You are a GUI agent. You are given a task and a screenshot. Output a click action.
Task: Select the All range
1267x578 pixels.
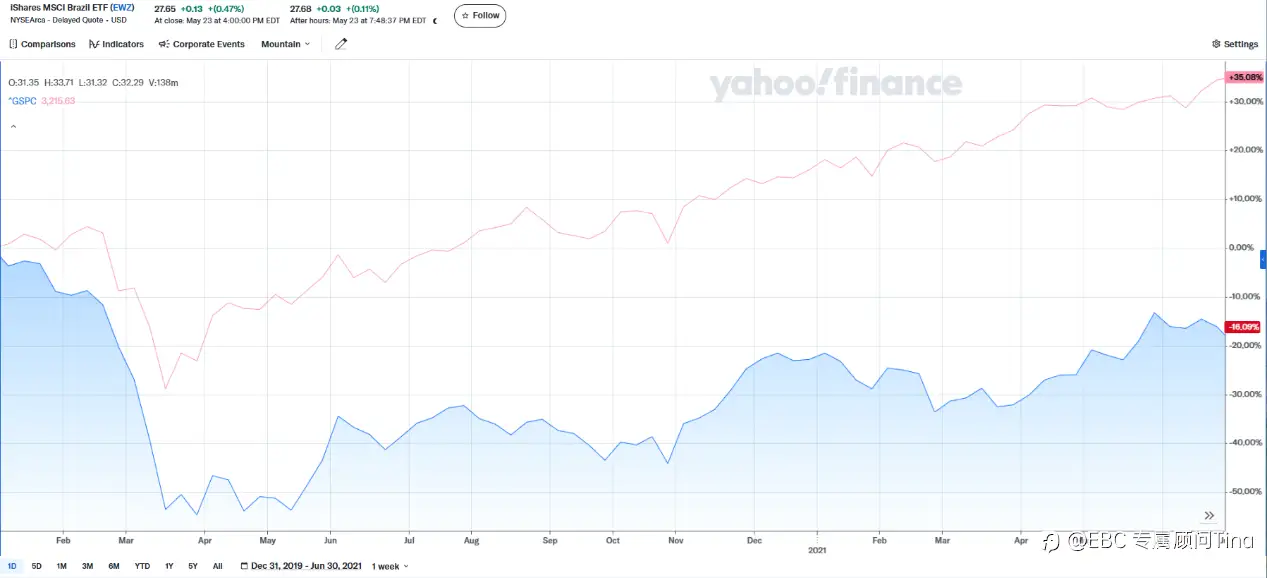[217, 566]
